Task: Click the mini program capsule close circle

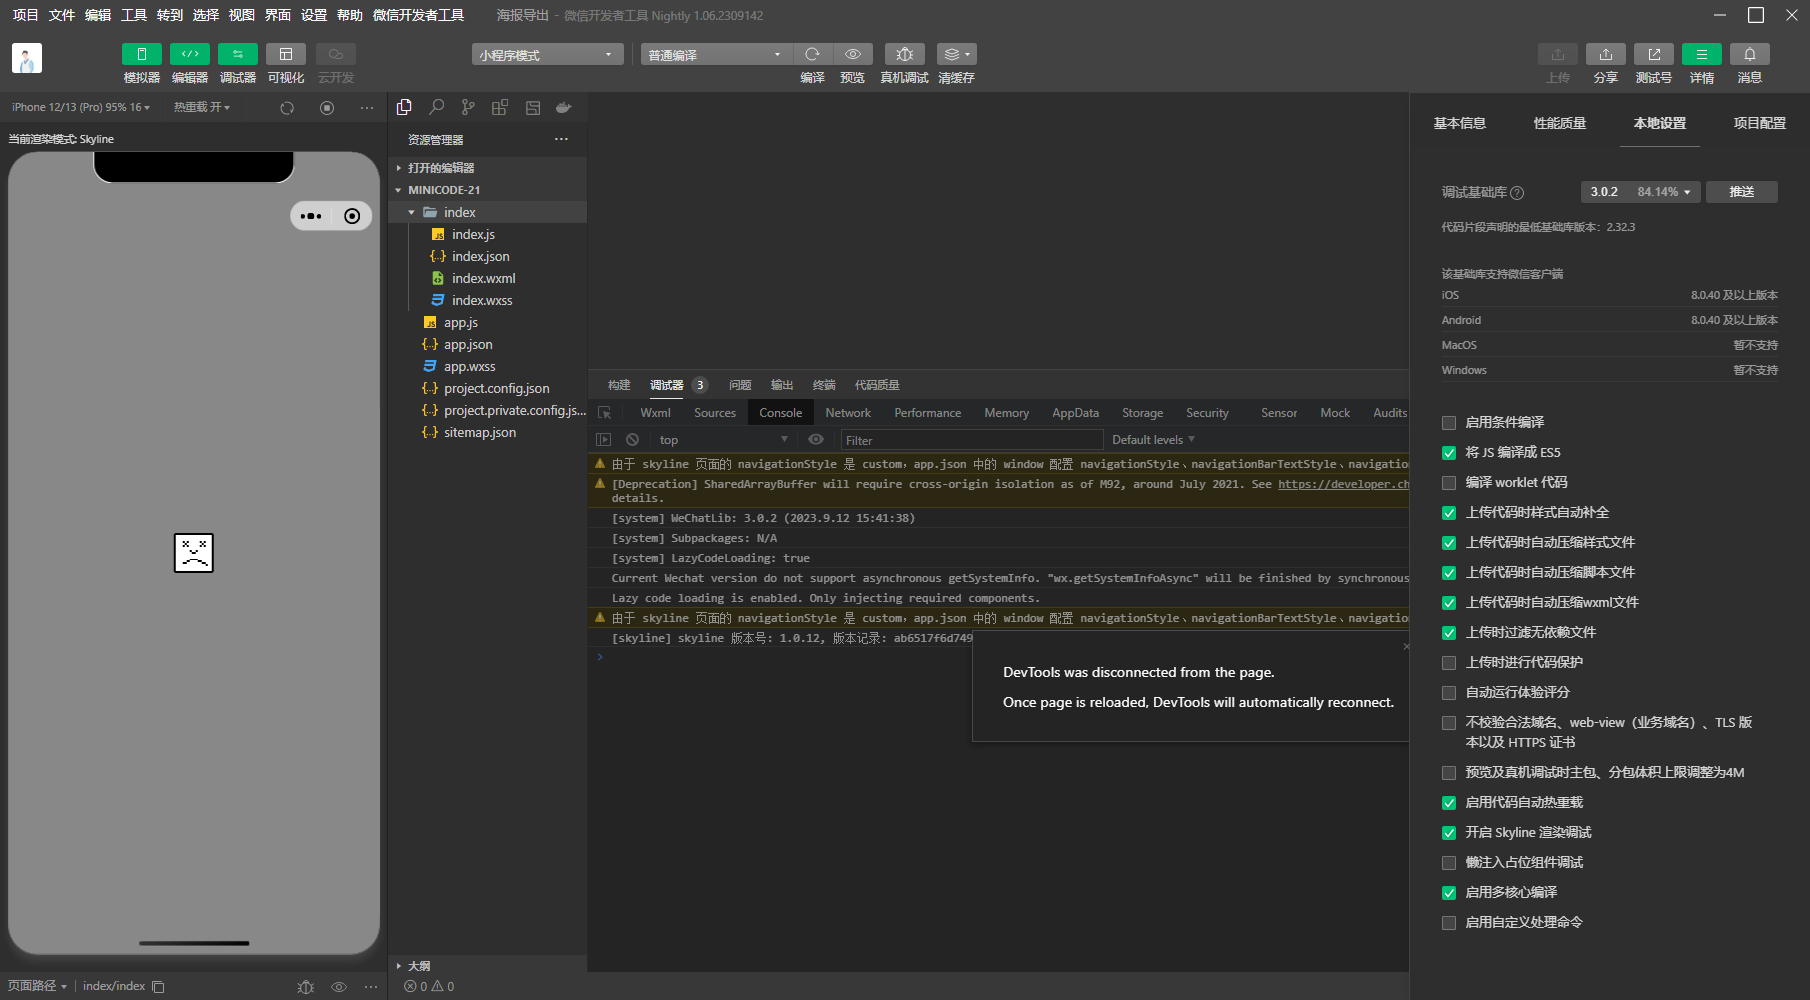Action: pyautogui.click(x=352, y=216)
